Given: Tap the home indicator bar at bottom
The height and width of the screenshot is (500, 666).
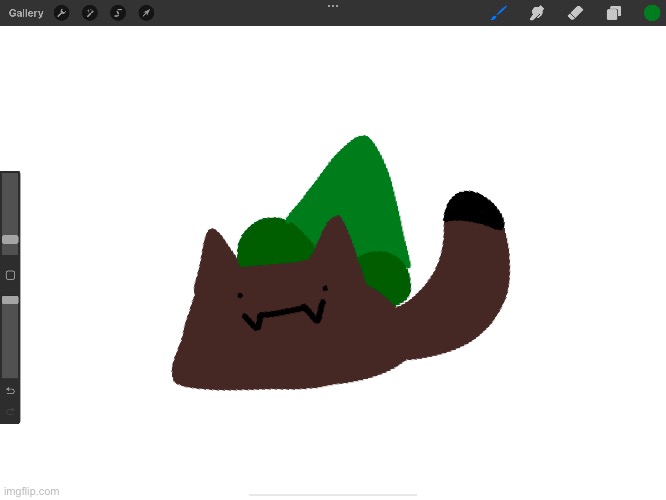Looking at the screenshot, I should click(x=333, y=494).
